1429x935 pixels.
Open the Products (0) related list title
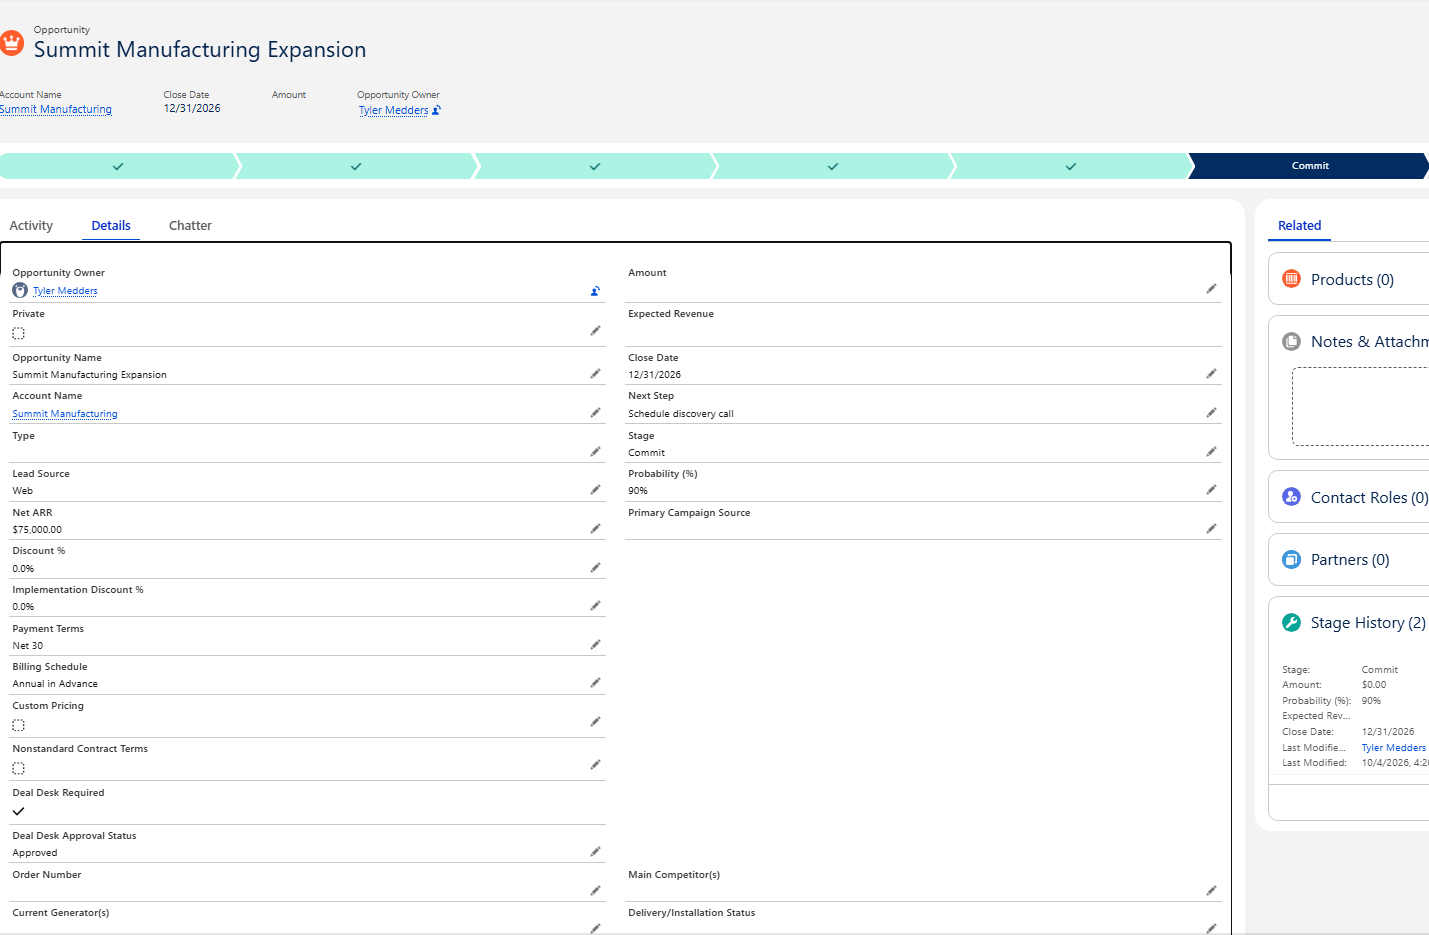[1352, 279]
